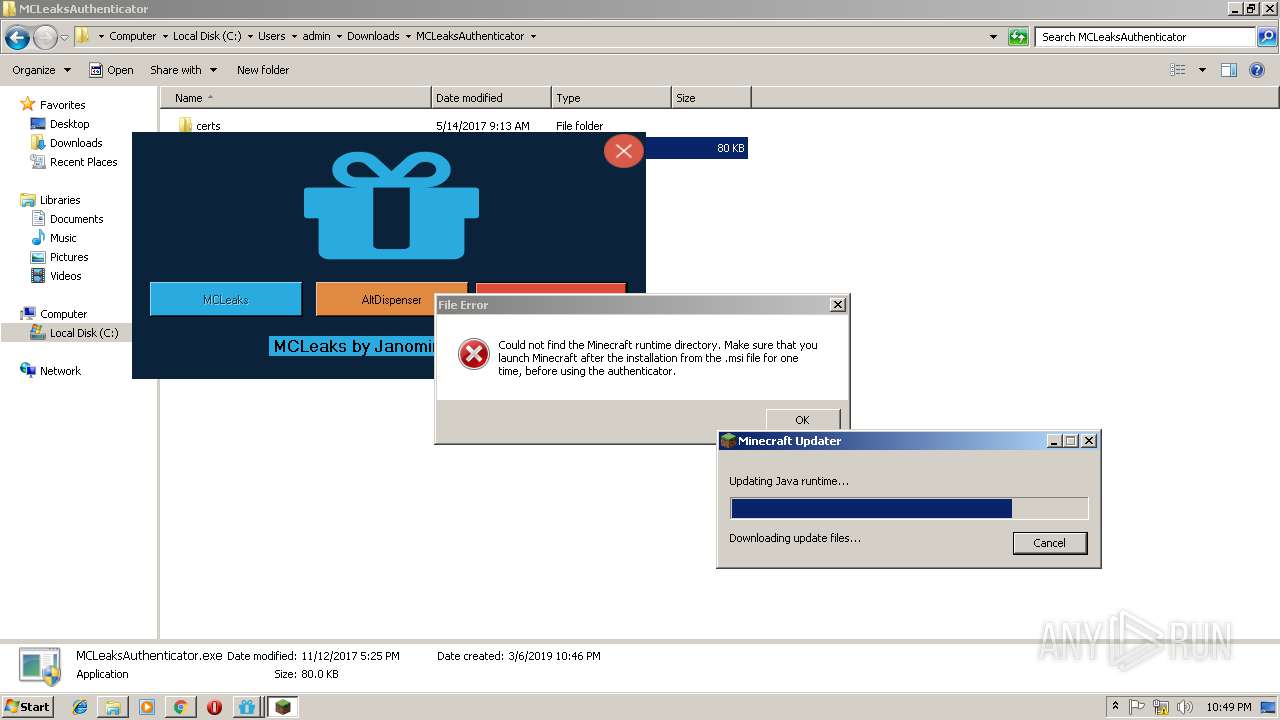Viewport: 1280px width, 720px height.
Task: Launch Google Chrome from taskbar
Action: click(180, 707)
